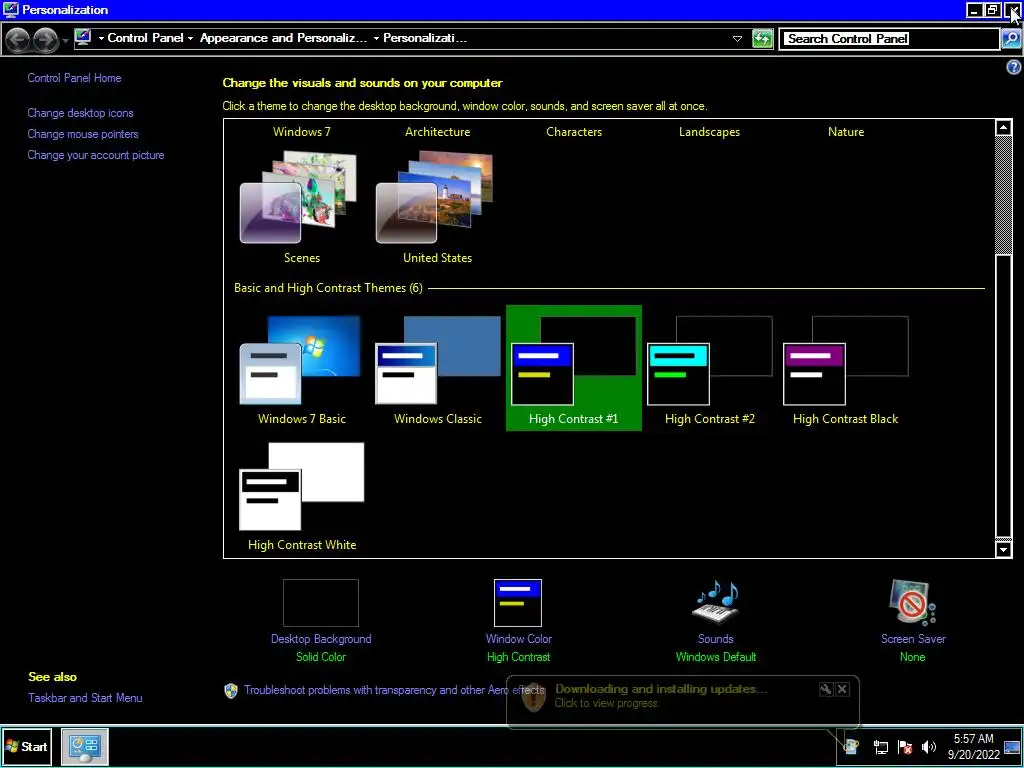Screen dimensions: 1024x768
Task: Click the Personalization taskbar button
Action: coord(85,746)
